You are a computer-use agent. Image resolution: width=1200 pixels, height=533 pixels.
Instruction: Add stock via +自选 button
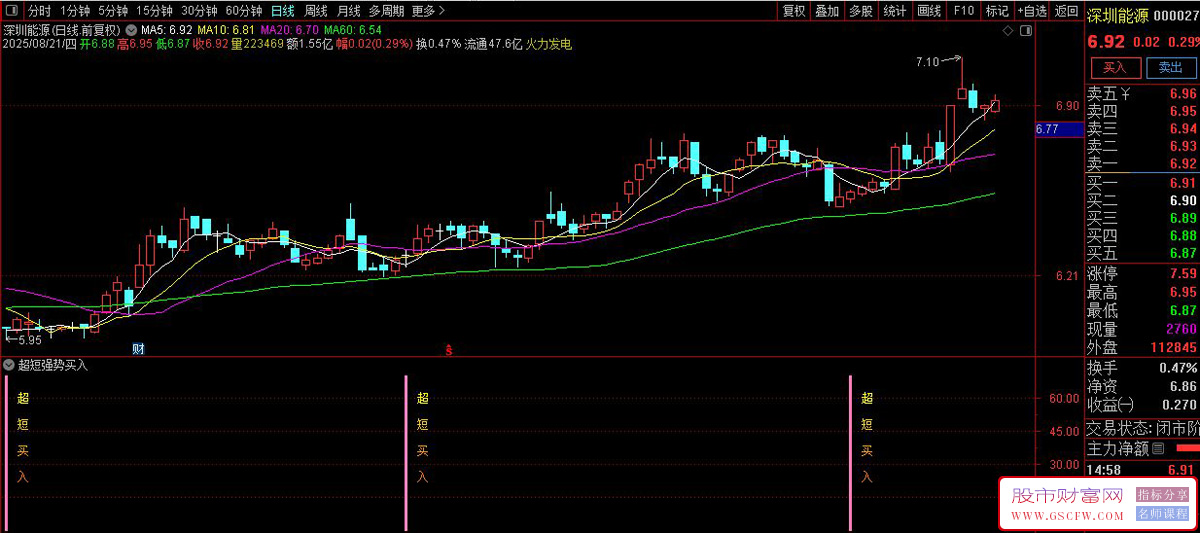coord(1032,11)
